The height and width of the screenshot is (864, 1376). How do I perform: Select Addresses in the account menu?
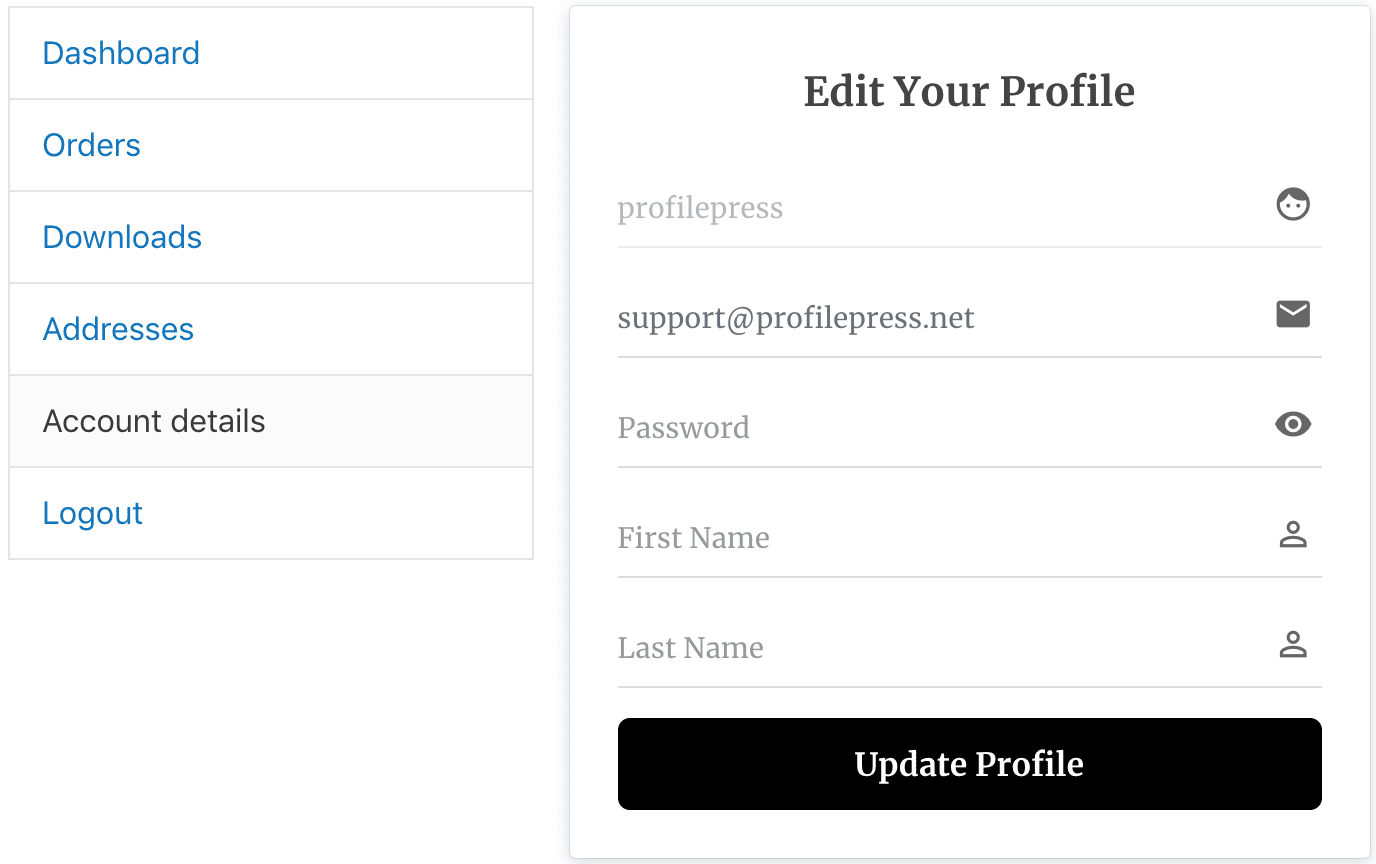(x=271, y=329)
